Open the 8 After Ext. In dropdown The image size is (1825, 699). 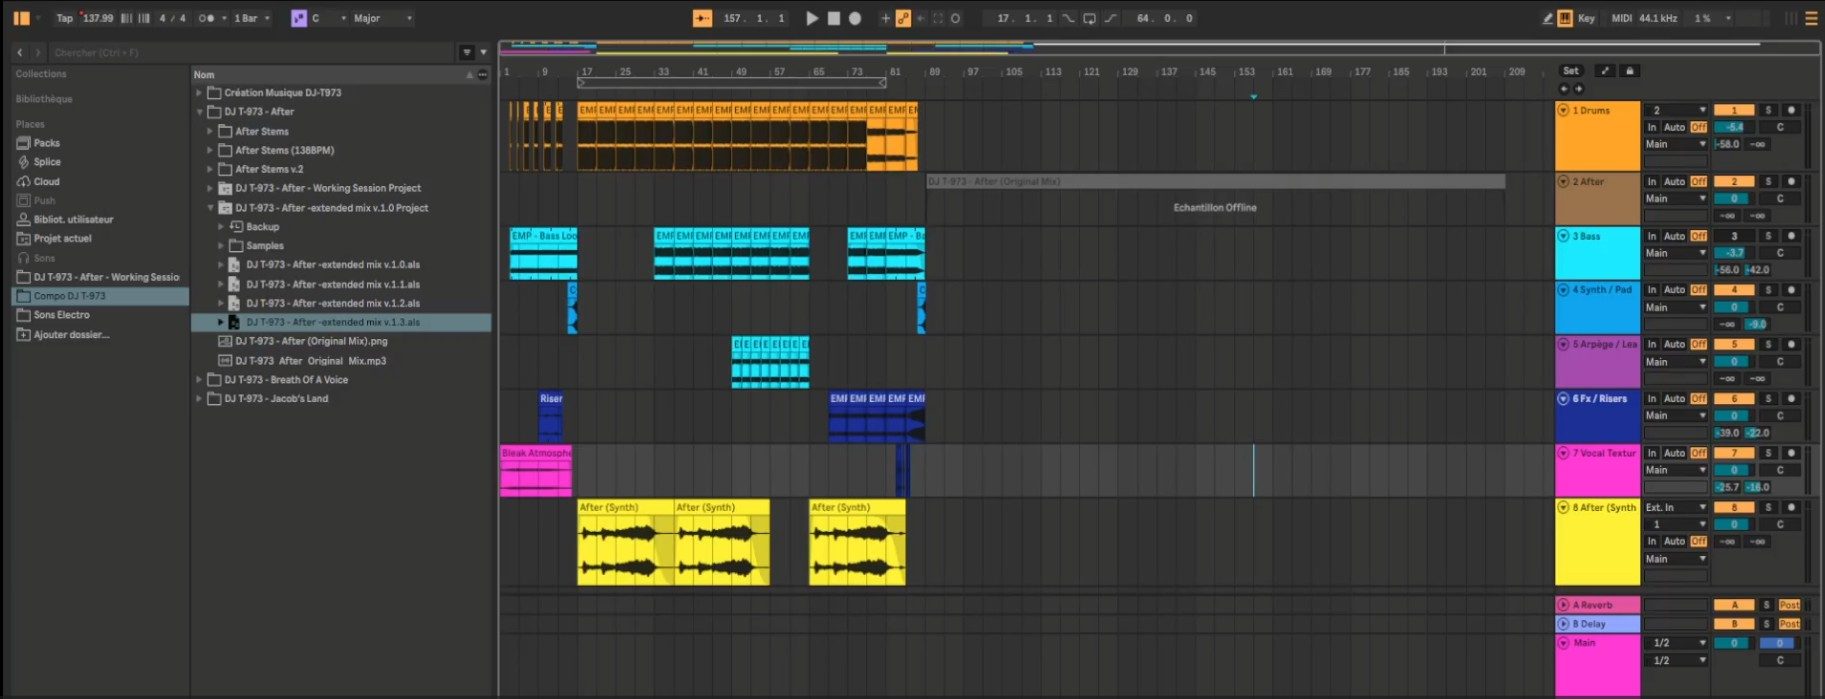[x=1676, y=507]
